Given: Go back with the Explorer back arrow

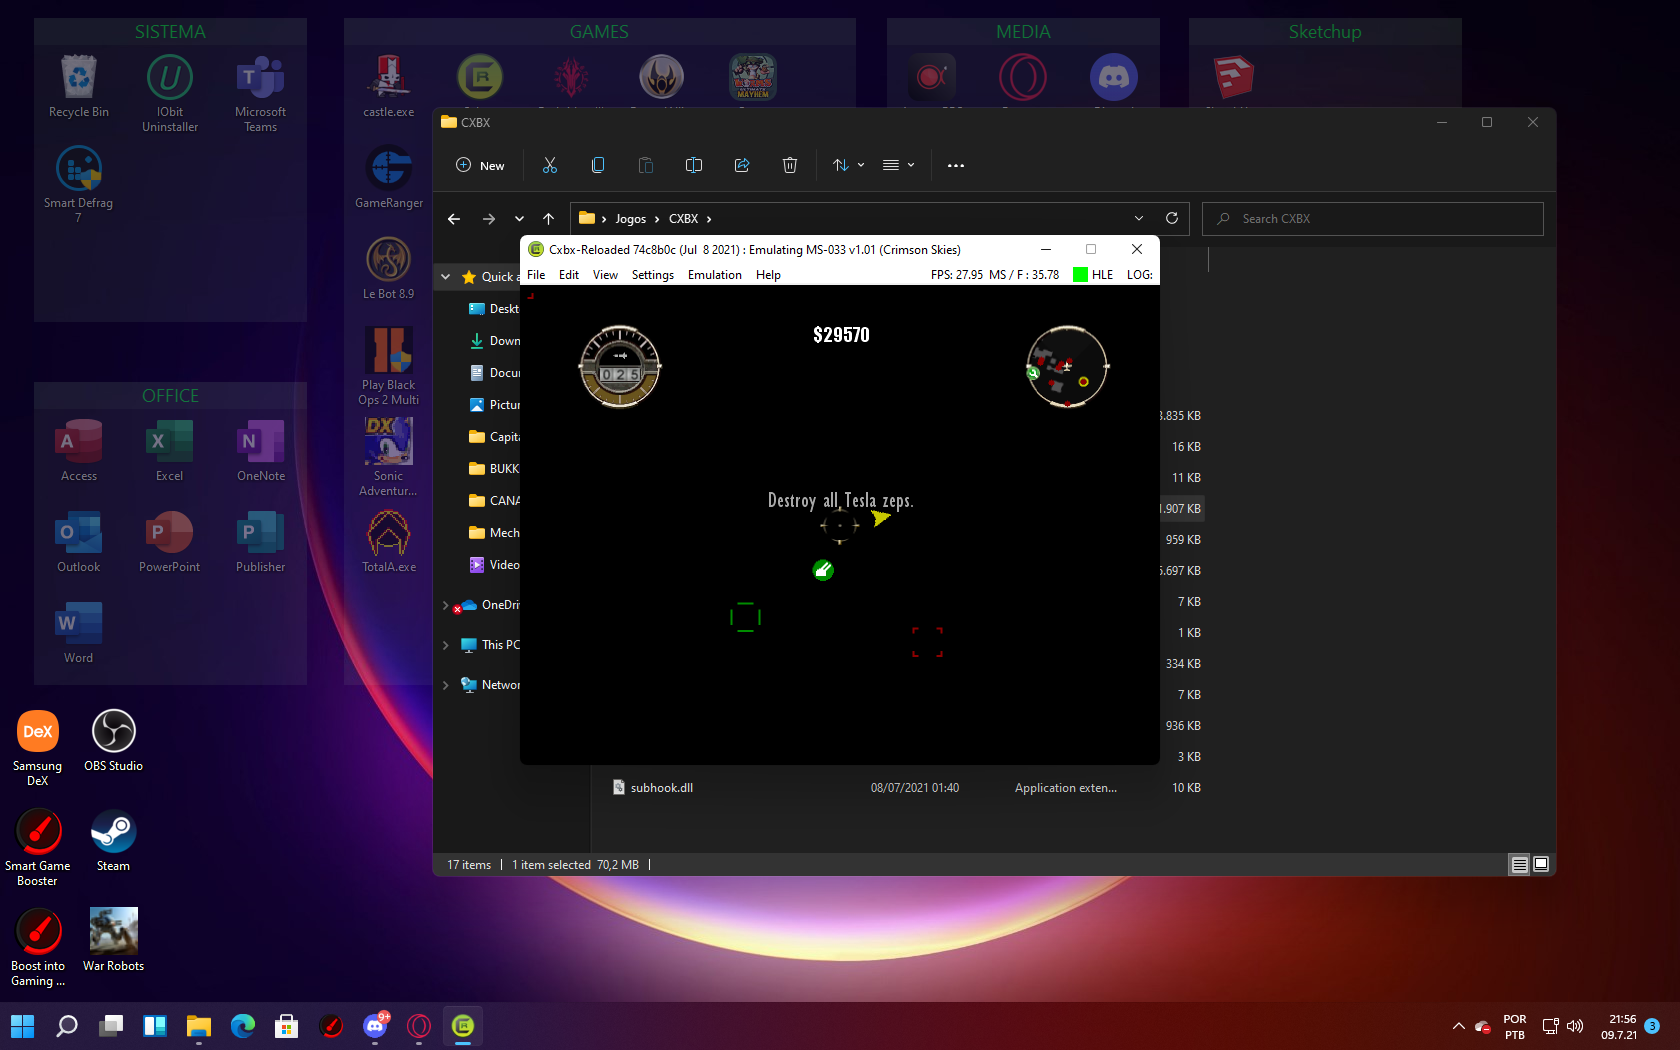Looking at the screenshot, I should [454, 218].
